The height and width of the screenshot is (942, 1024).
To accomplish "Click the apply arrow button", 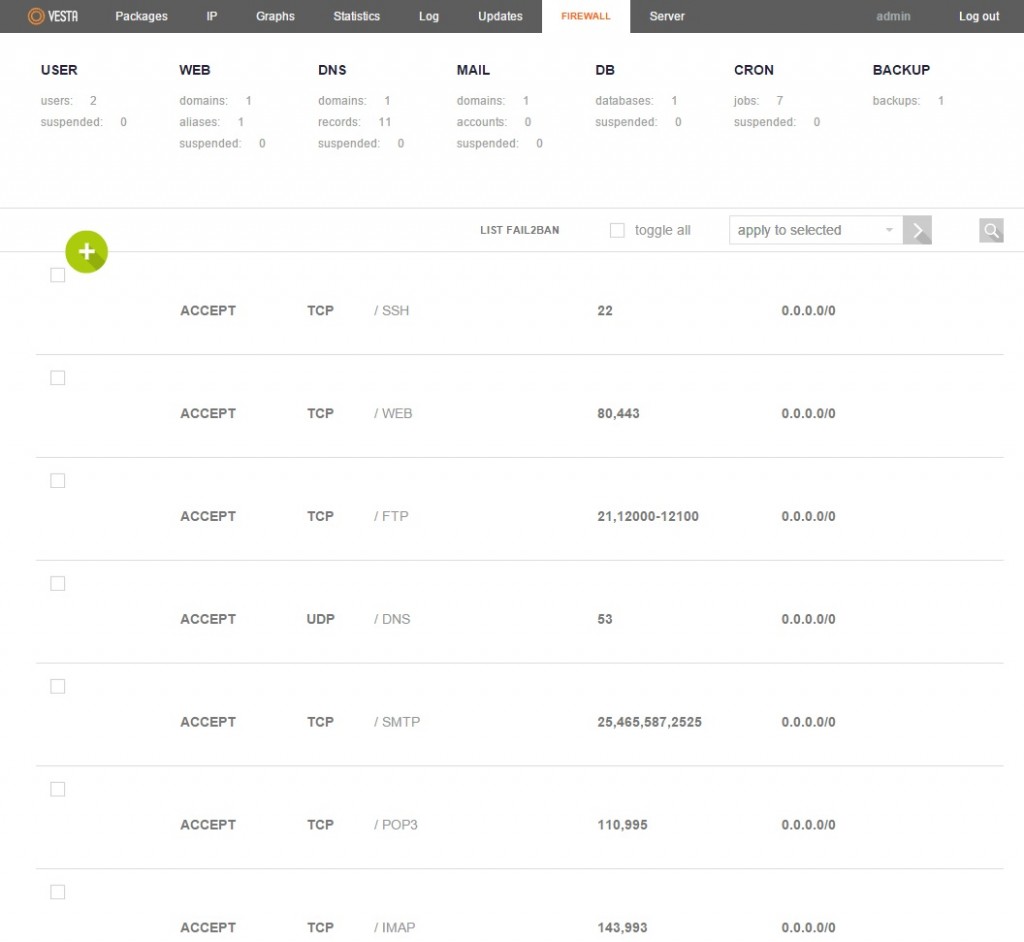I will pos(917,230).
